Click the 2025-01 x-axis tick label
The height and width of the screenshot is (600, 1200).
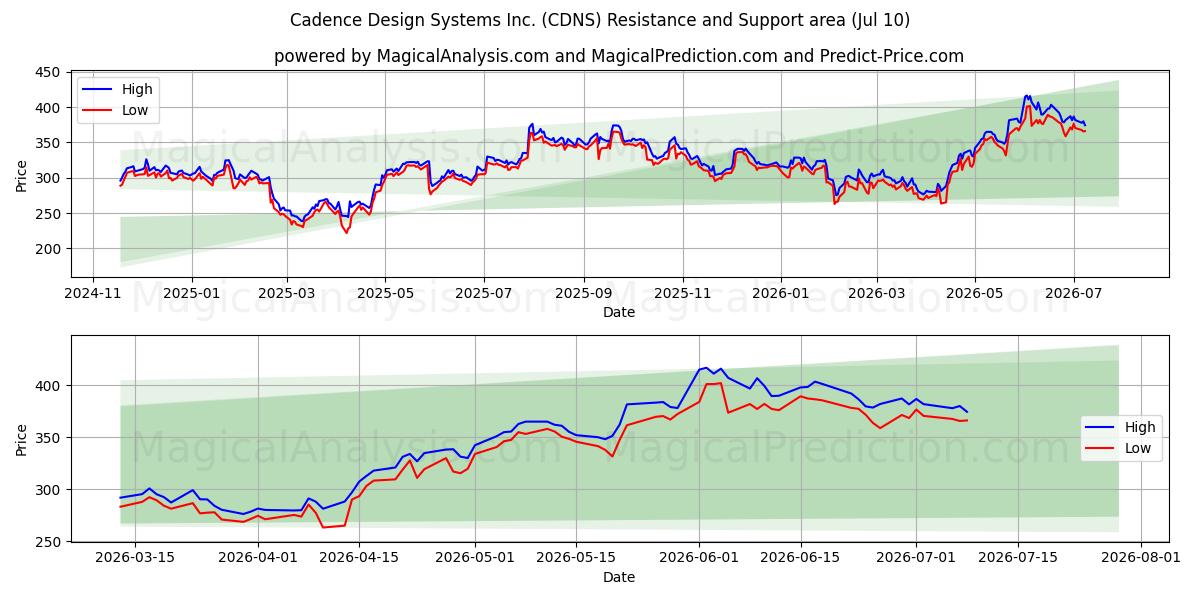(x=191, y=293)
